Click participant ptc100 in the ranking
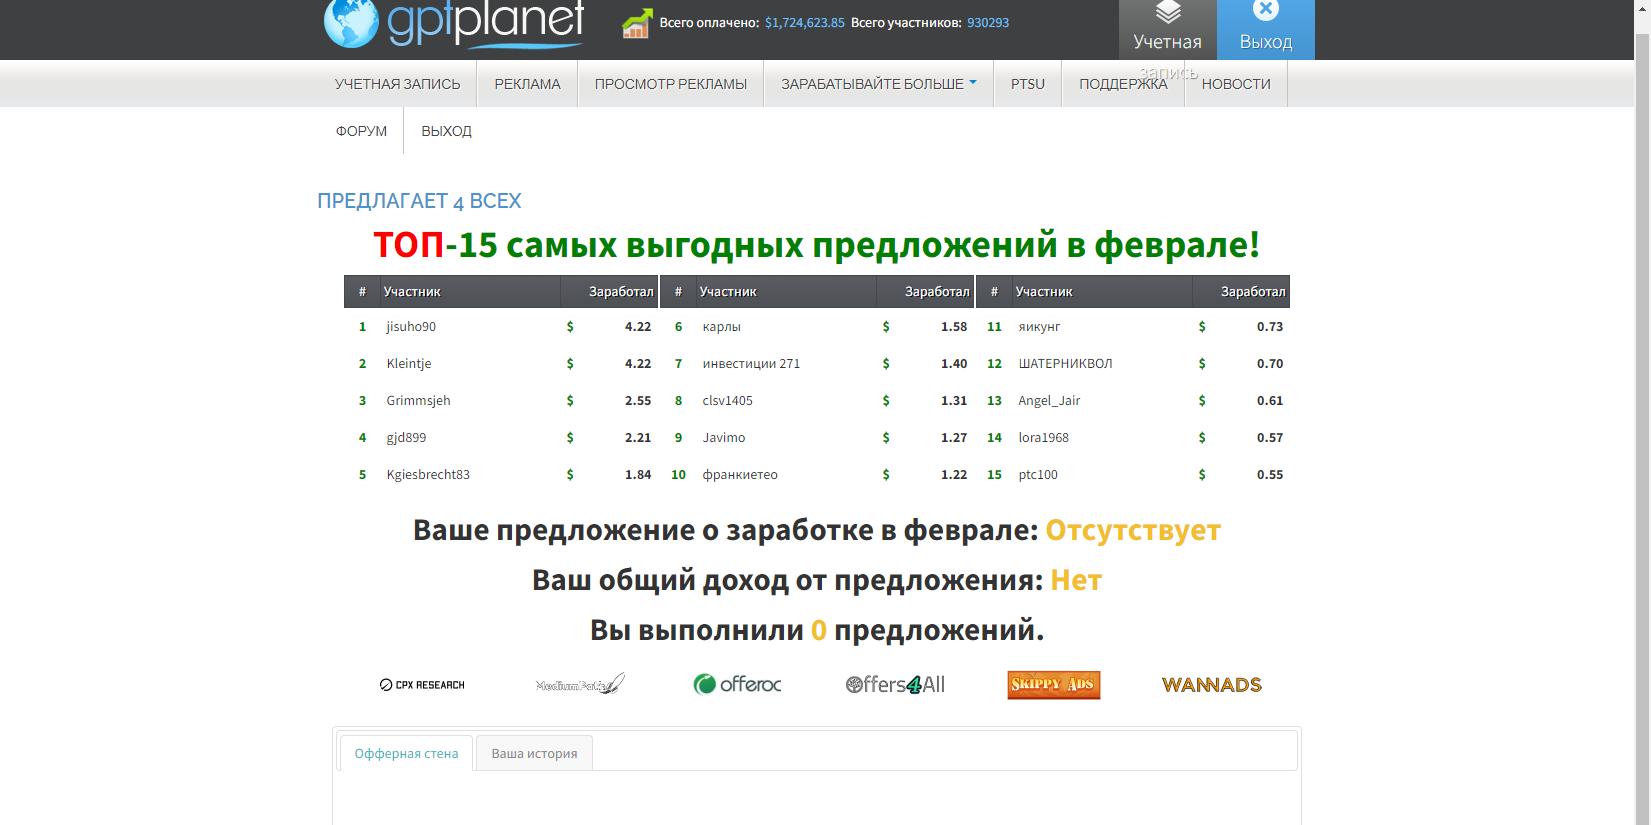1651x825 pixels. pyautogui.click(x=1038, y=475)
